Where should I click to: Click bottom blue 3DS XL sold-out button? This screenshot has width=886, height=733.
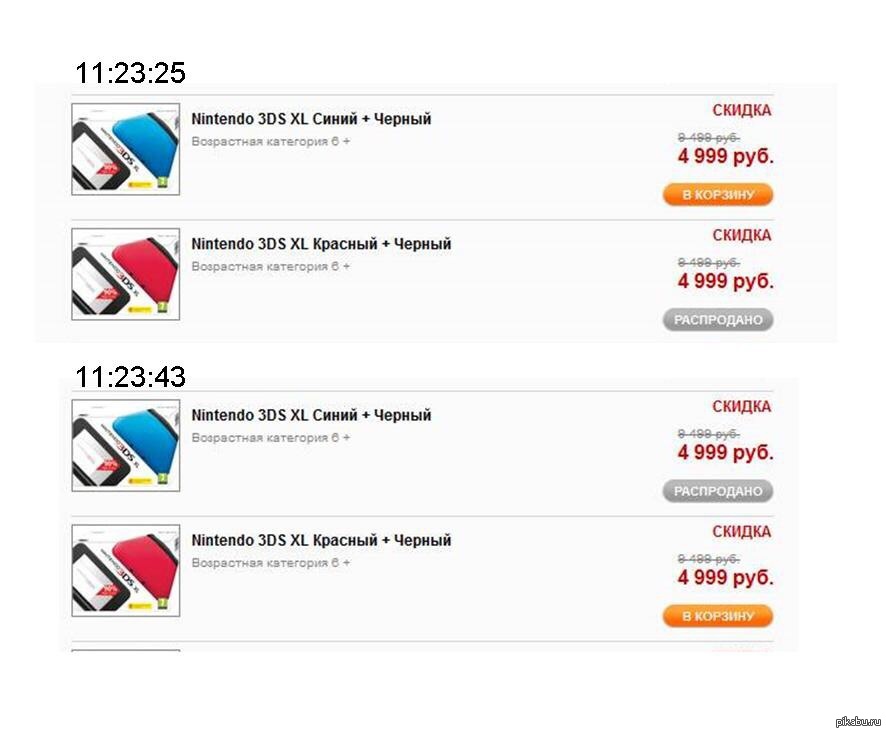tap(718, 491)
